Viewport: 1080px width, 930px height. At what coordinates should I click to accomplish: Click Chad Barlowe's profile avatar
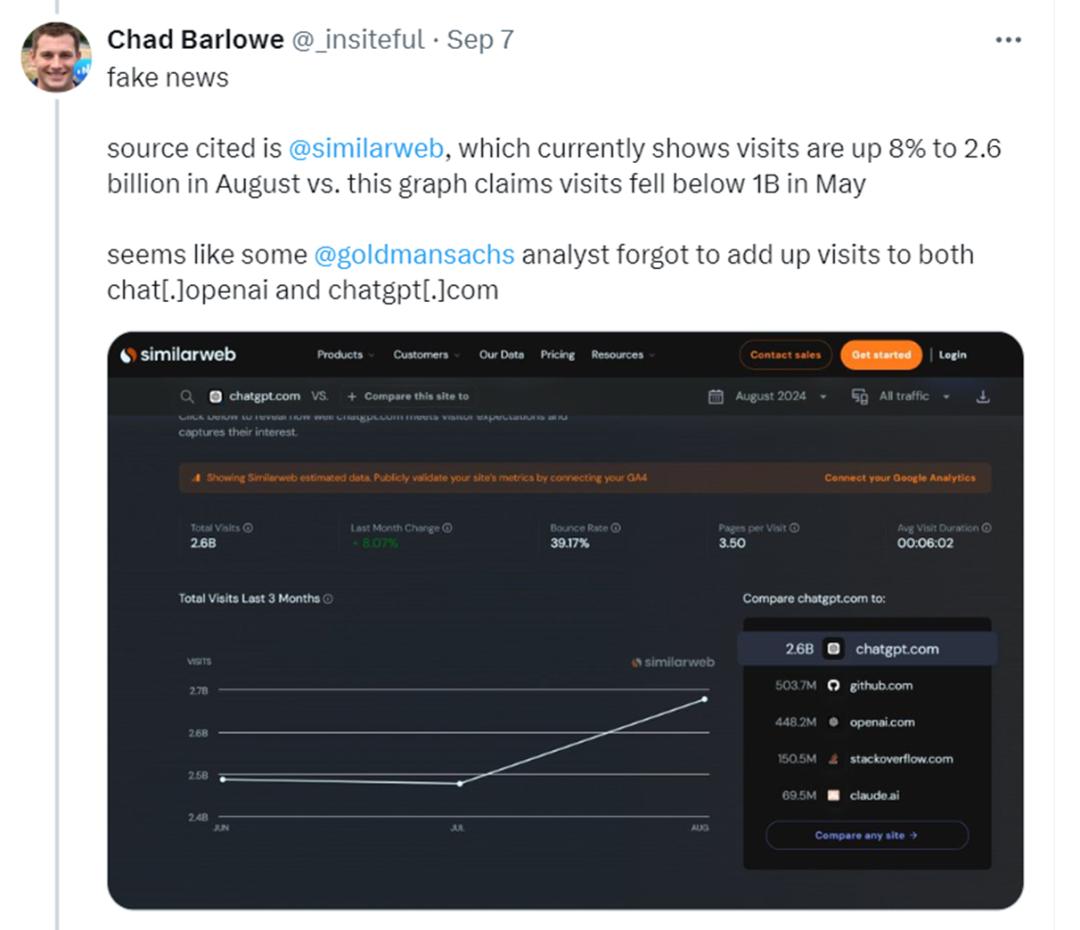(x=56, y=56)
